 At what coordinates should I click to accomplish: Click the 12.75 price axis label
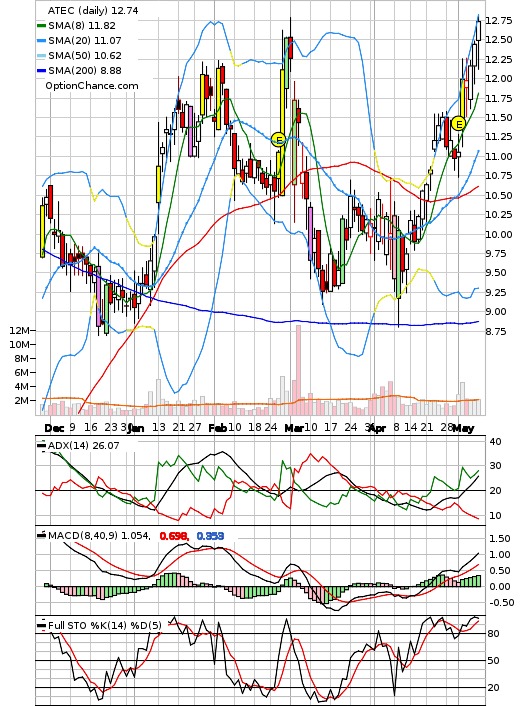[500, 21]
